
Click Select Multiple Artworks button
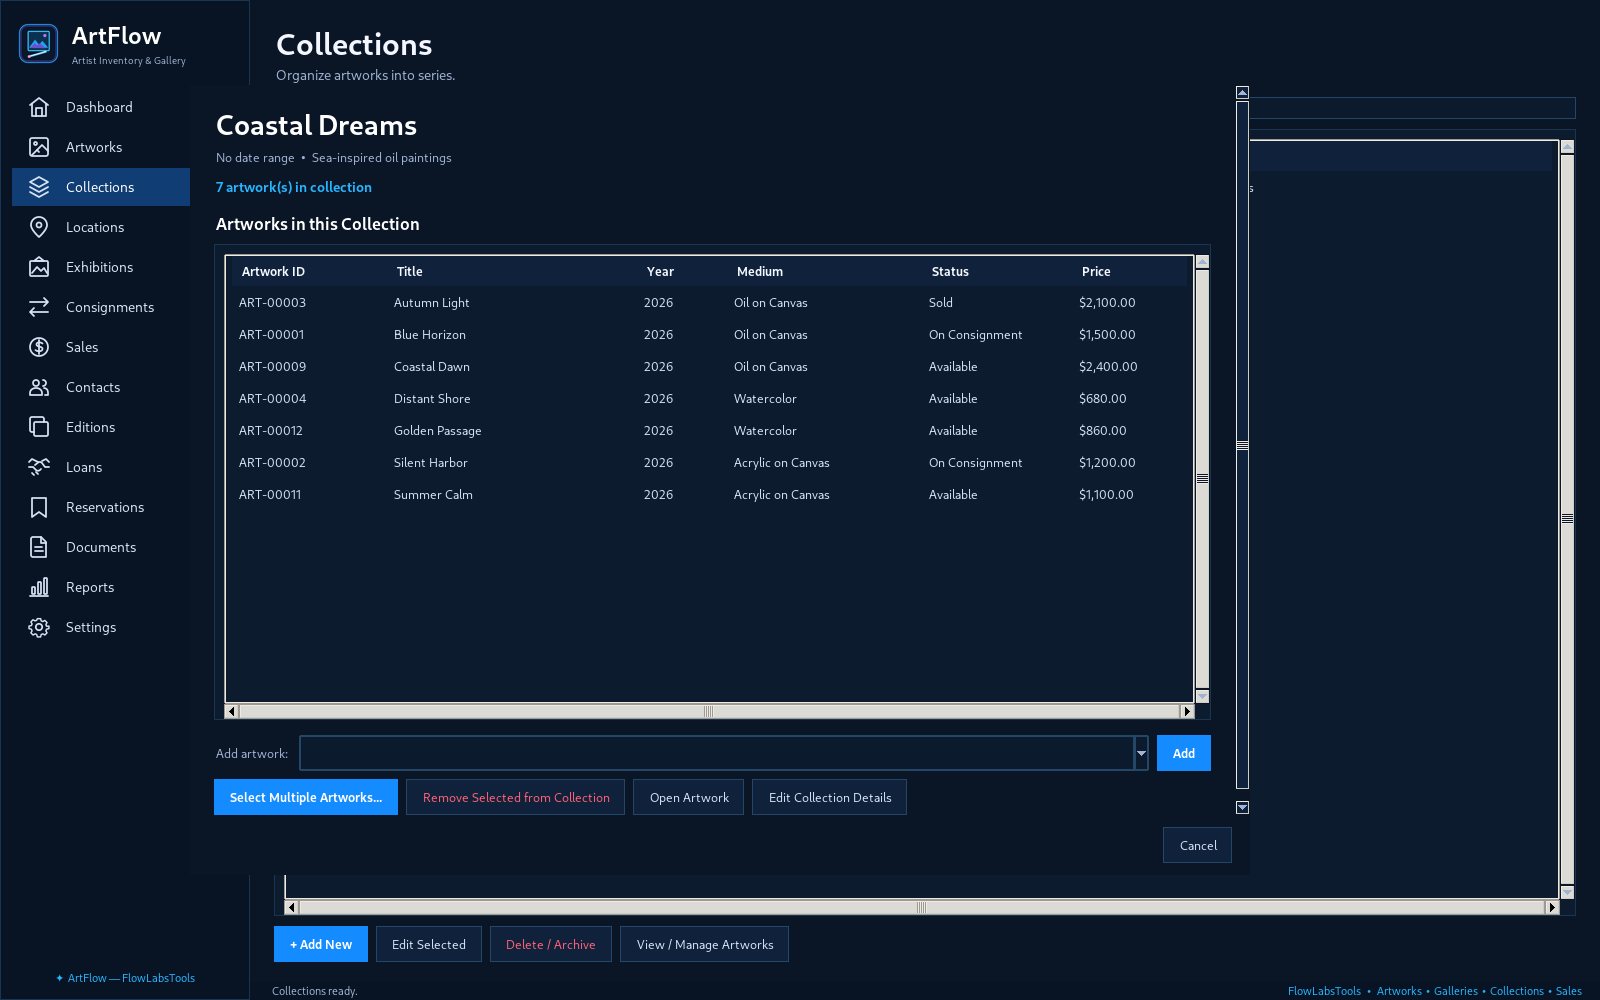pos(306,797)
